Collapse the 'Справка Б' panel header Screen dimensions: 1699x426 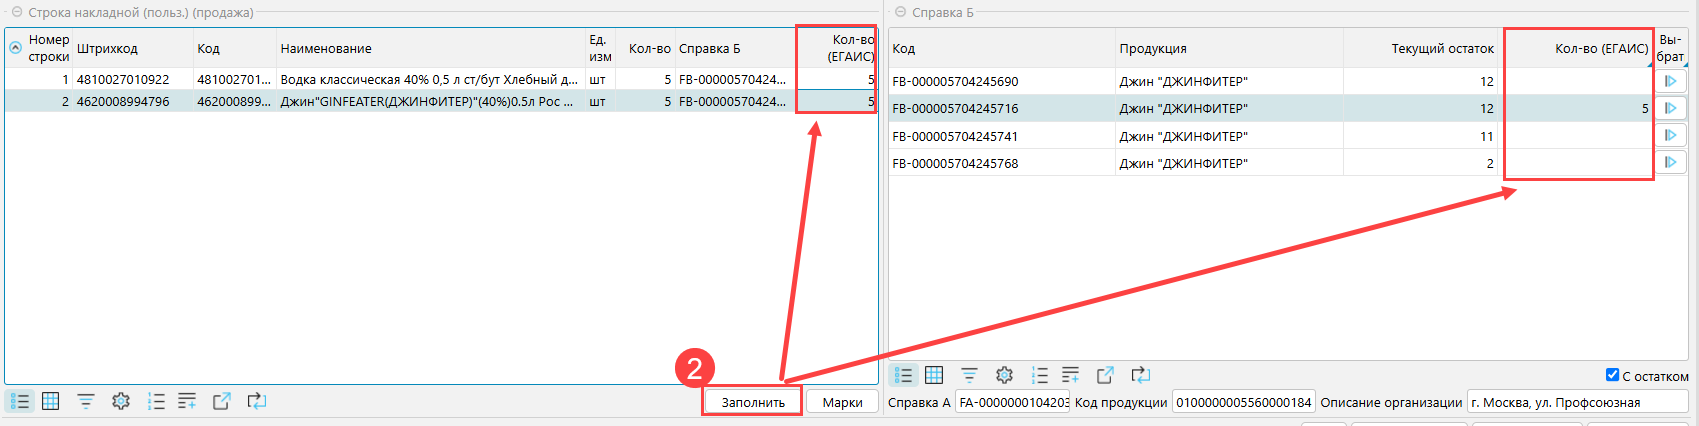900,13
